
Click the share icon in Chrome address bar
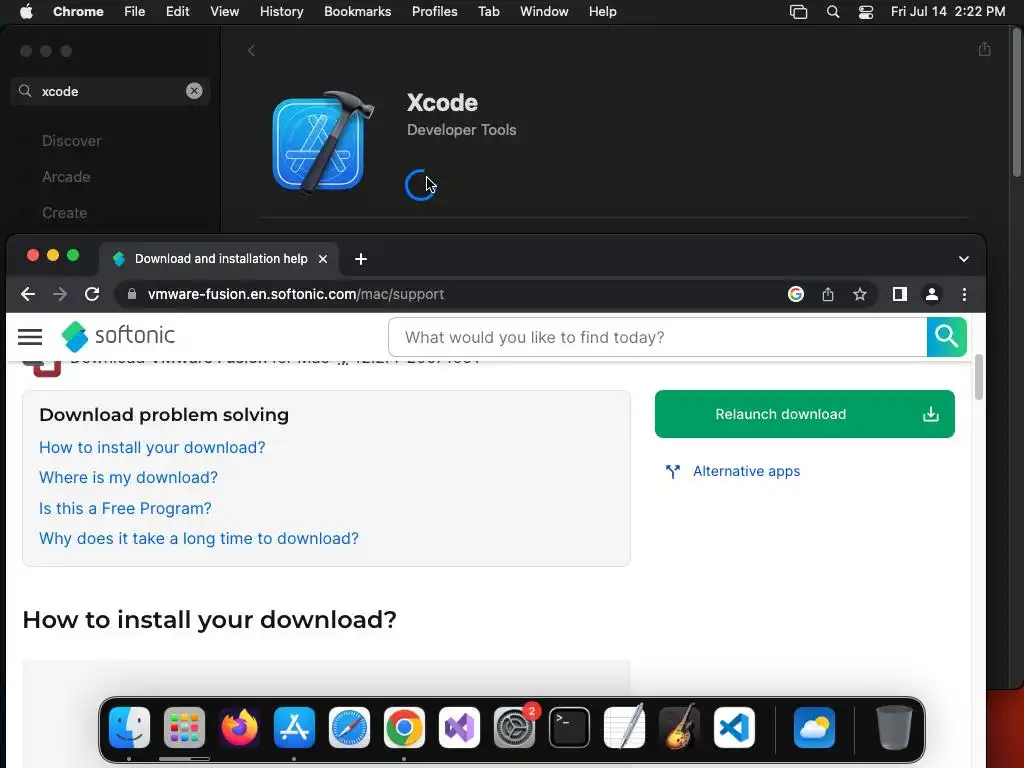tap(828, 295)
